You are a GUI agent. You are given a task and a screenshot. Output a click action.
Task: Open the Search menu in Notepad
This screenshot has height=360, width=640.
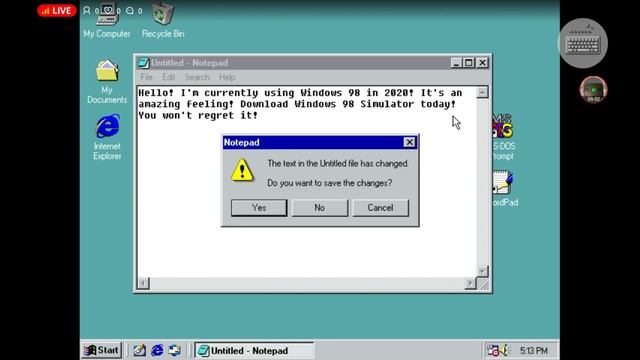click(x=197, y=77)
